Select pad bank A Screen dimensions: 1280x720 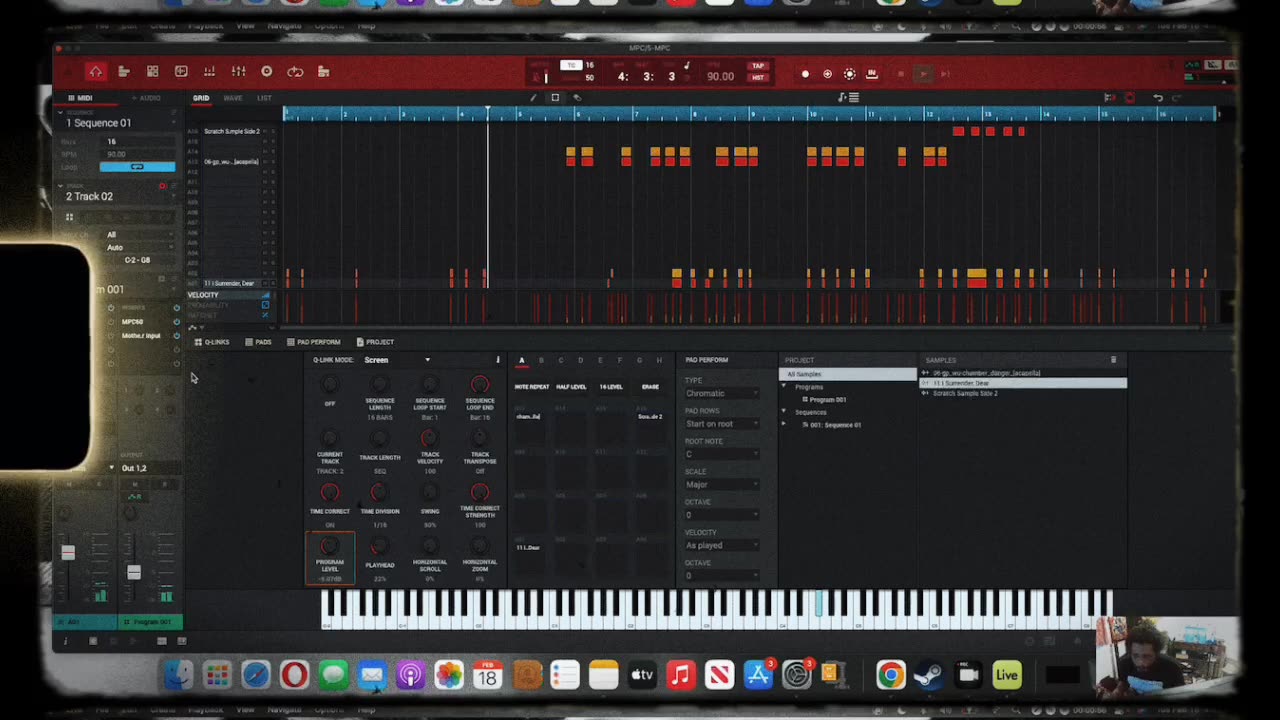521,360
